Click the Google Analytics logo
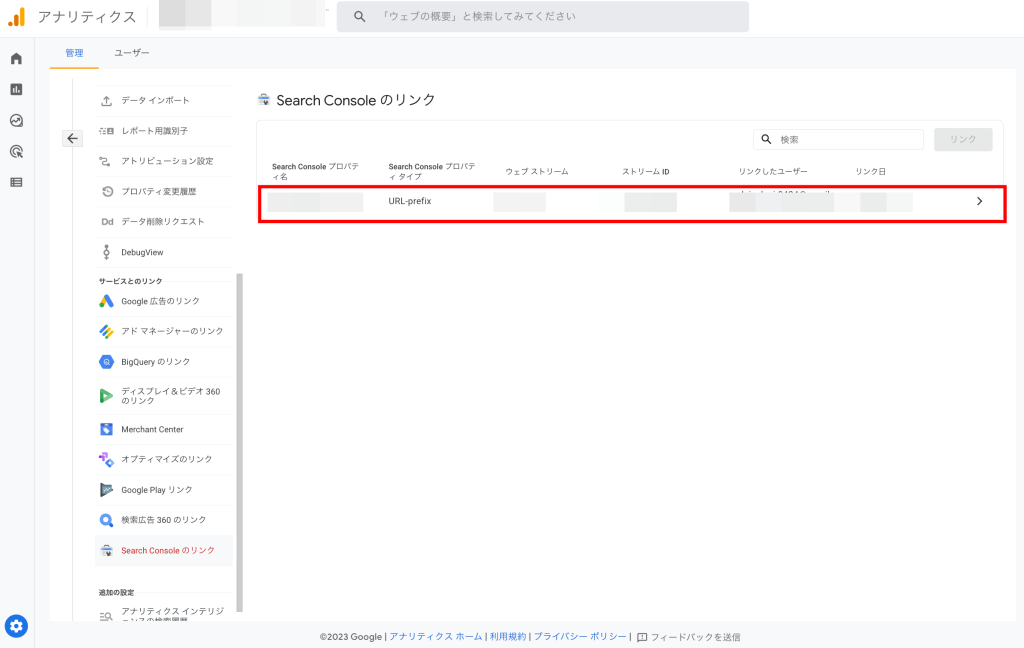 point(17,17)
